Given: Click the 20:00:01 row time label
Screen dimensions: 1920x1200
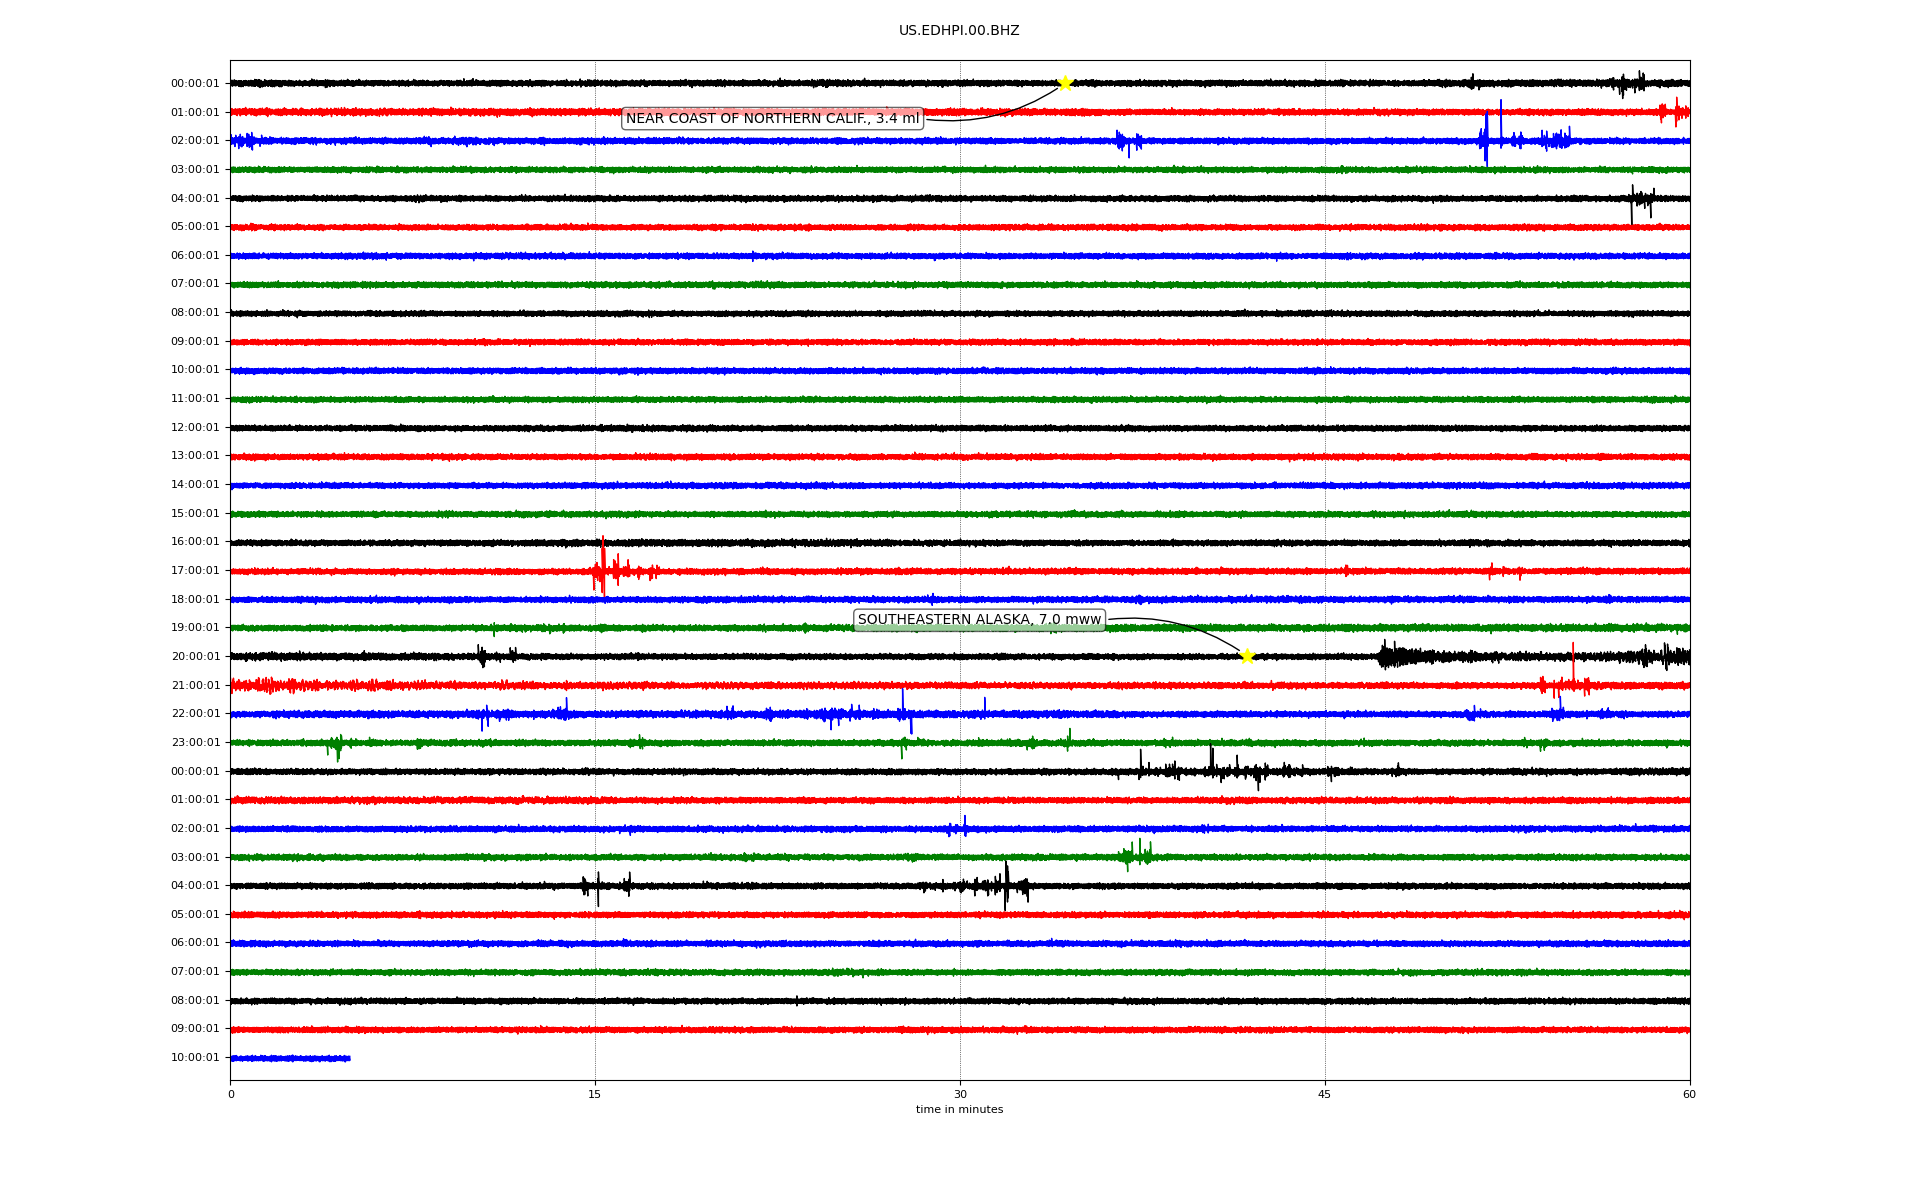Looking at the screenshot, I should tap(195, 657).
